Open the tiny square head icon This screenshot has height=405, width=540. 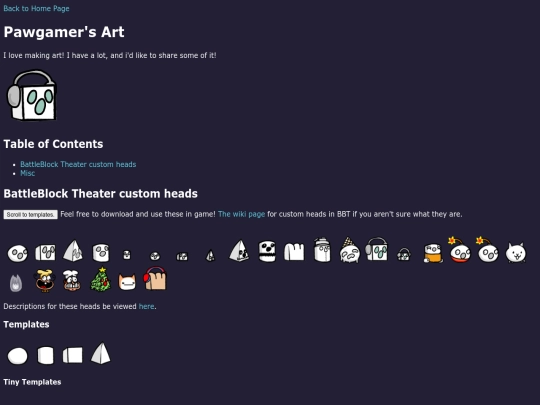coord(182,257)
